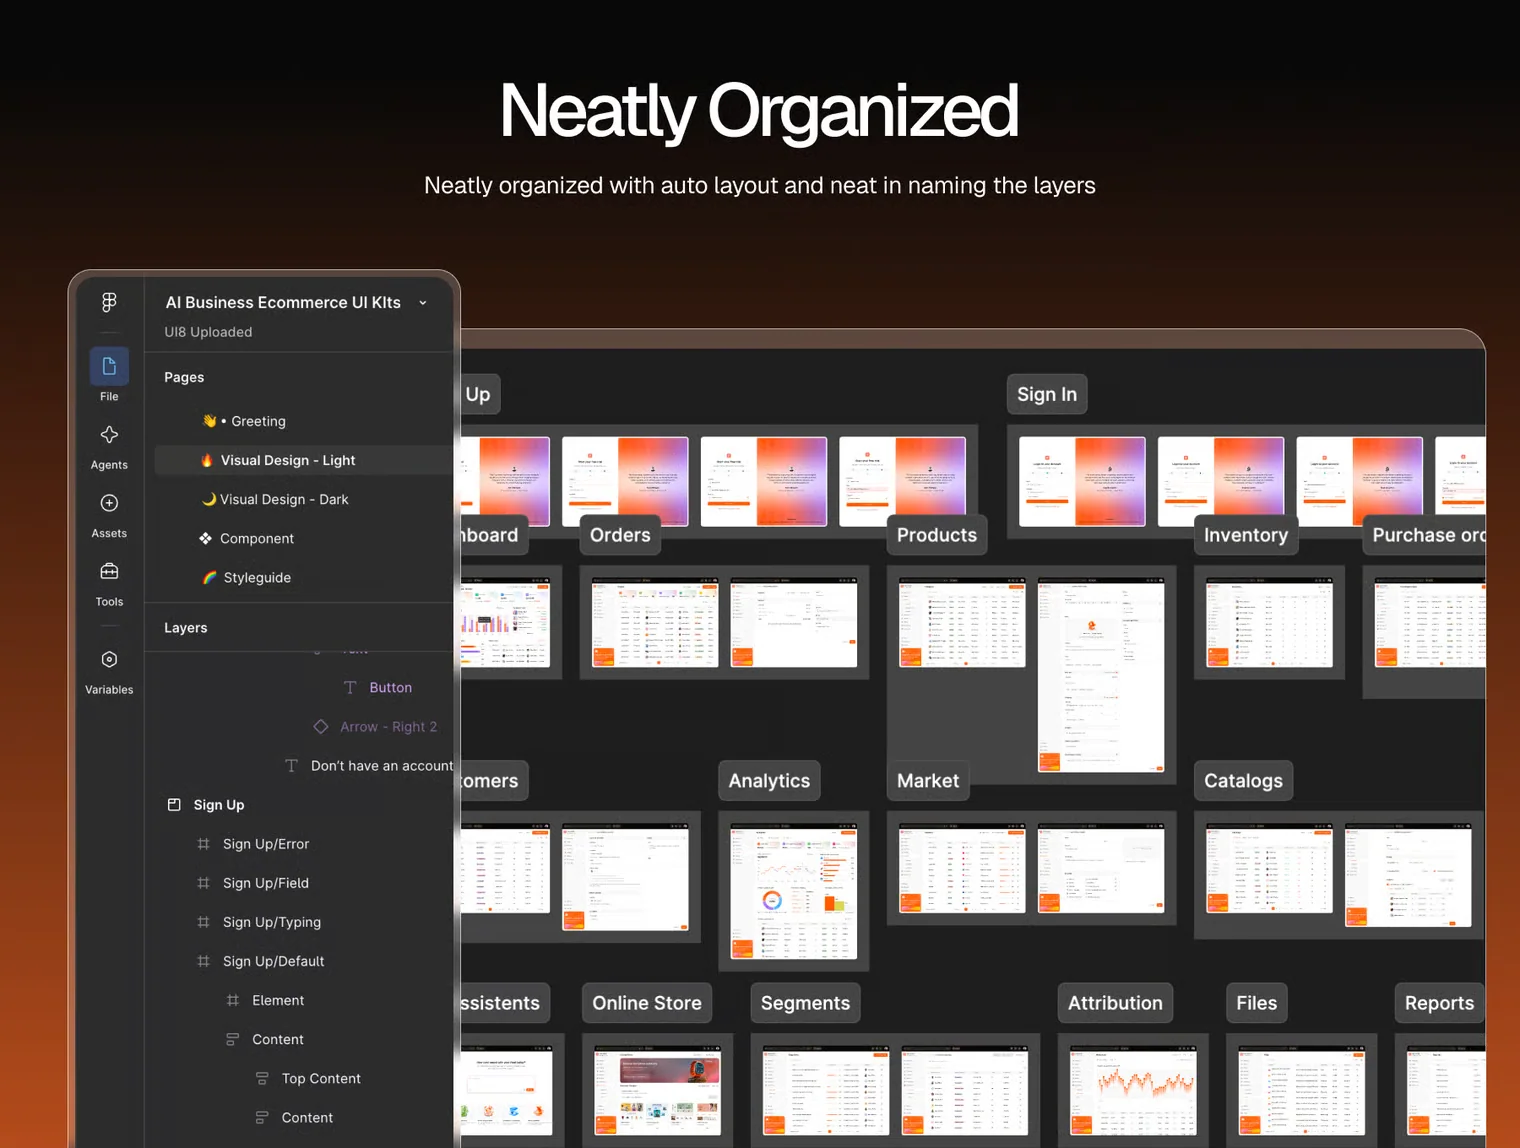Click the Inventory frame thumbnail
Screen dimensions: 1520x1148
point(1269,622)
